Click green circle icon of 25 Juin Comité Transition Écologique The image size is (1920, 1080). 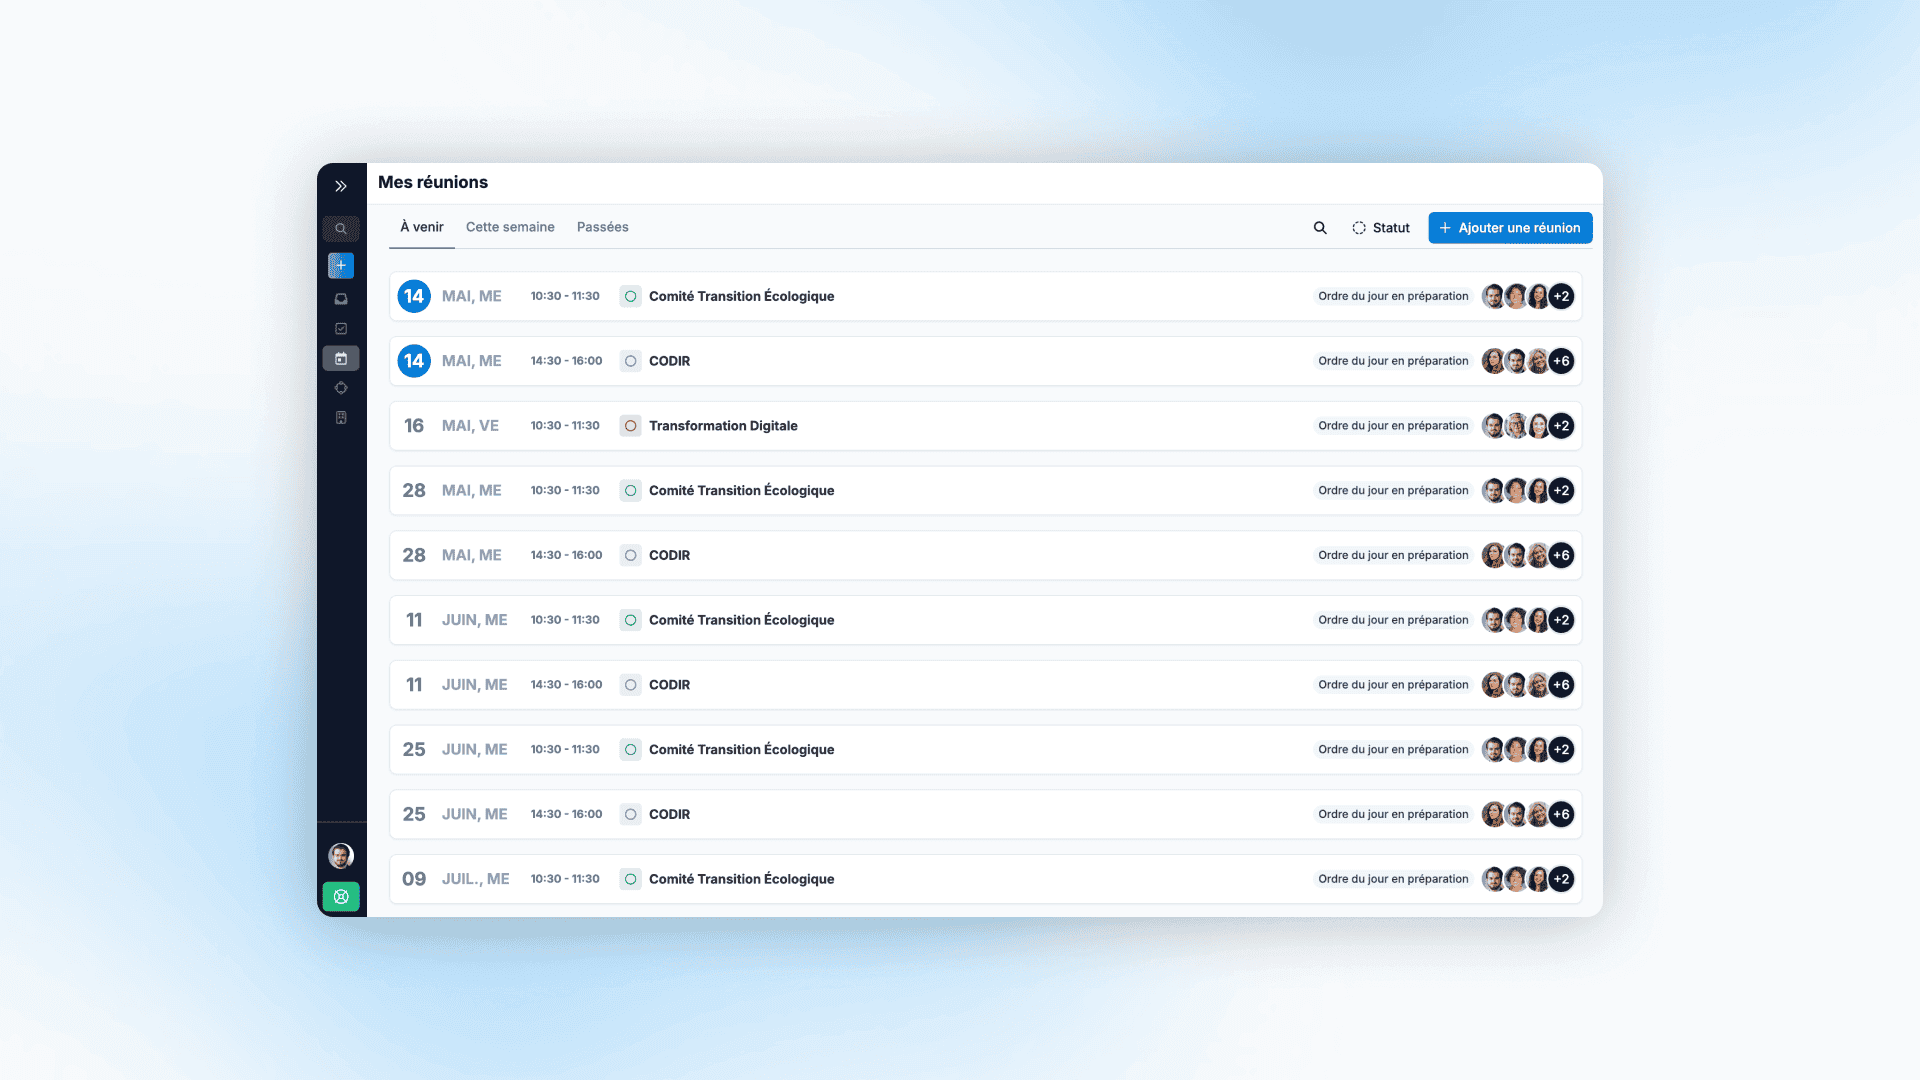point(631,749)
